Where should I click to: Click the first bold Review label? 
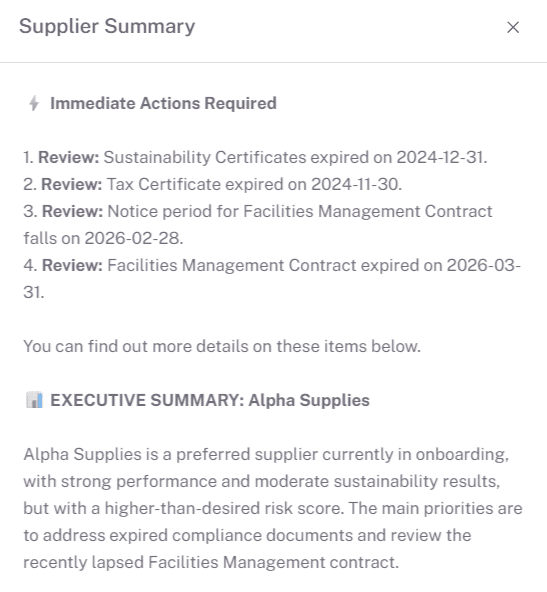click(68, 157)
